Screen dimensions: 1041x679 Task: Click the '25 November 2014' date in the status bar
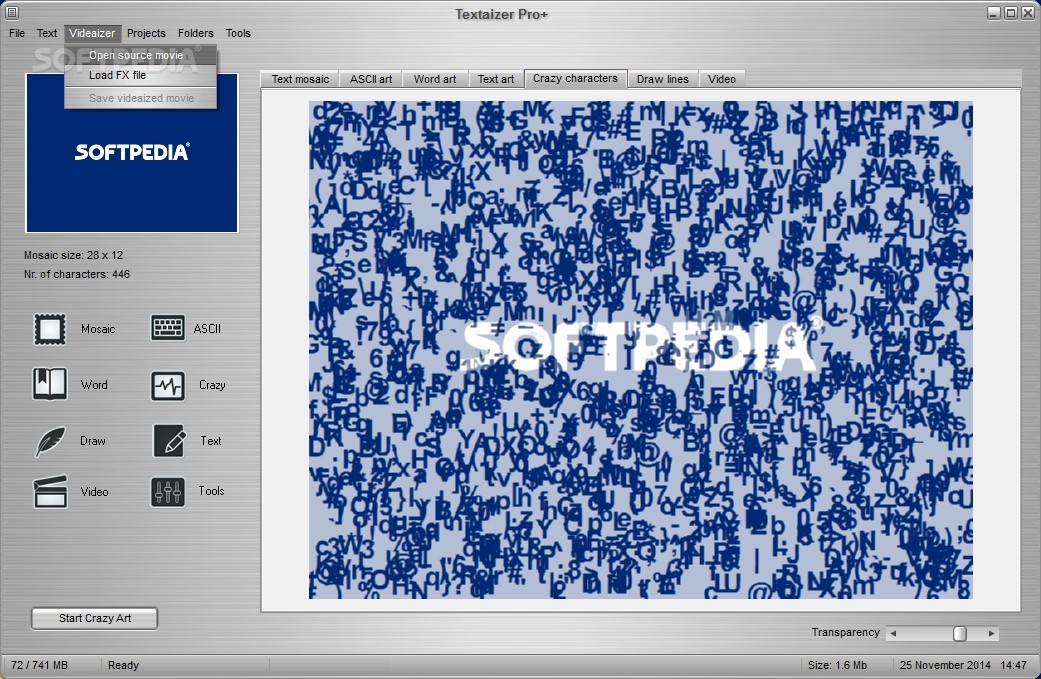point(945,665)
